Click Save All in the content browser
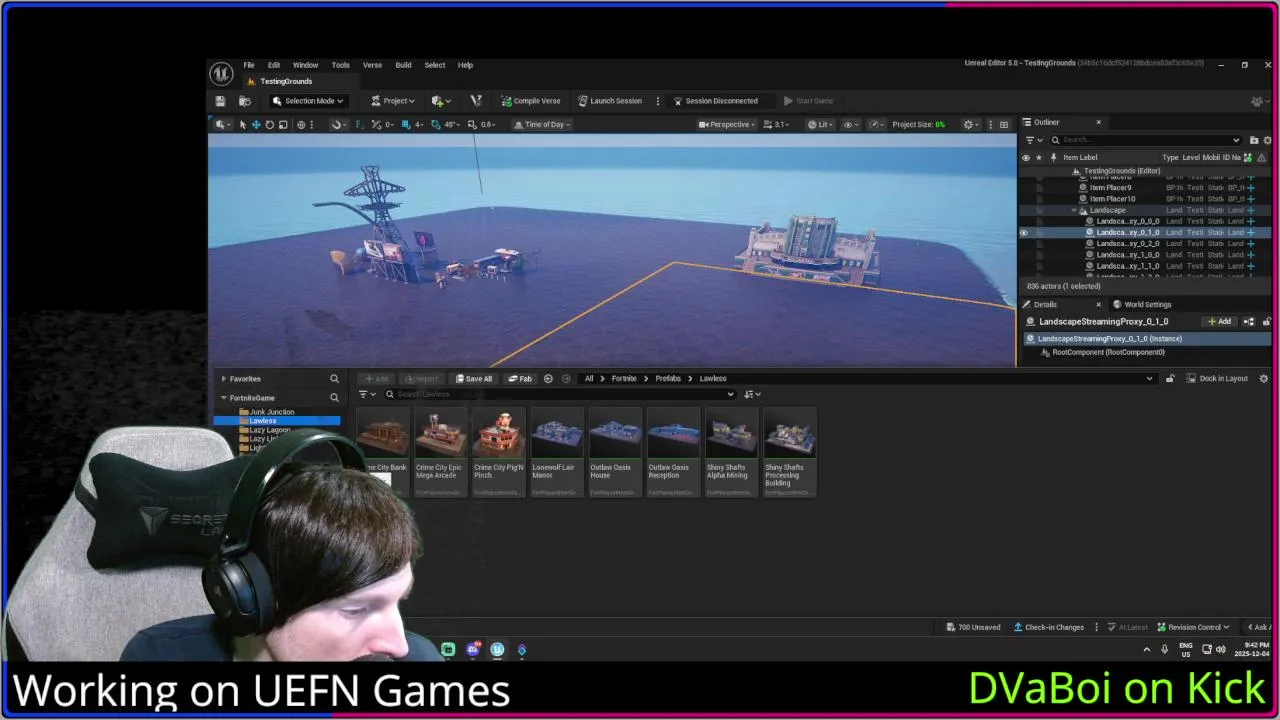Image resolution: width=1280 pixels, height=720 pixels. click(474, 379)
